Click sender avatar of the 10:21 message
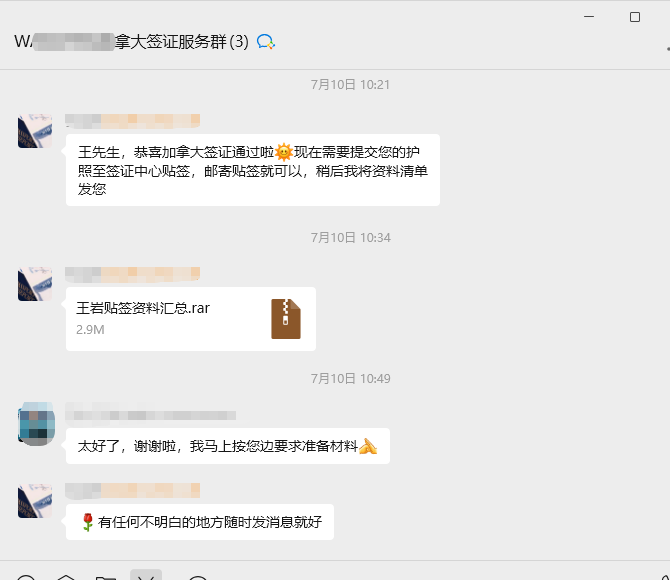The height and width of the screenshot is (580, 670). [35, 131]
